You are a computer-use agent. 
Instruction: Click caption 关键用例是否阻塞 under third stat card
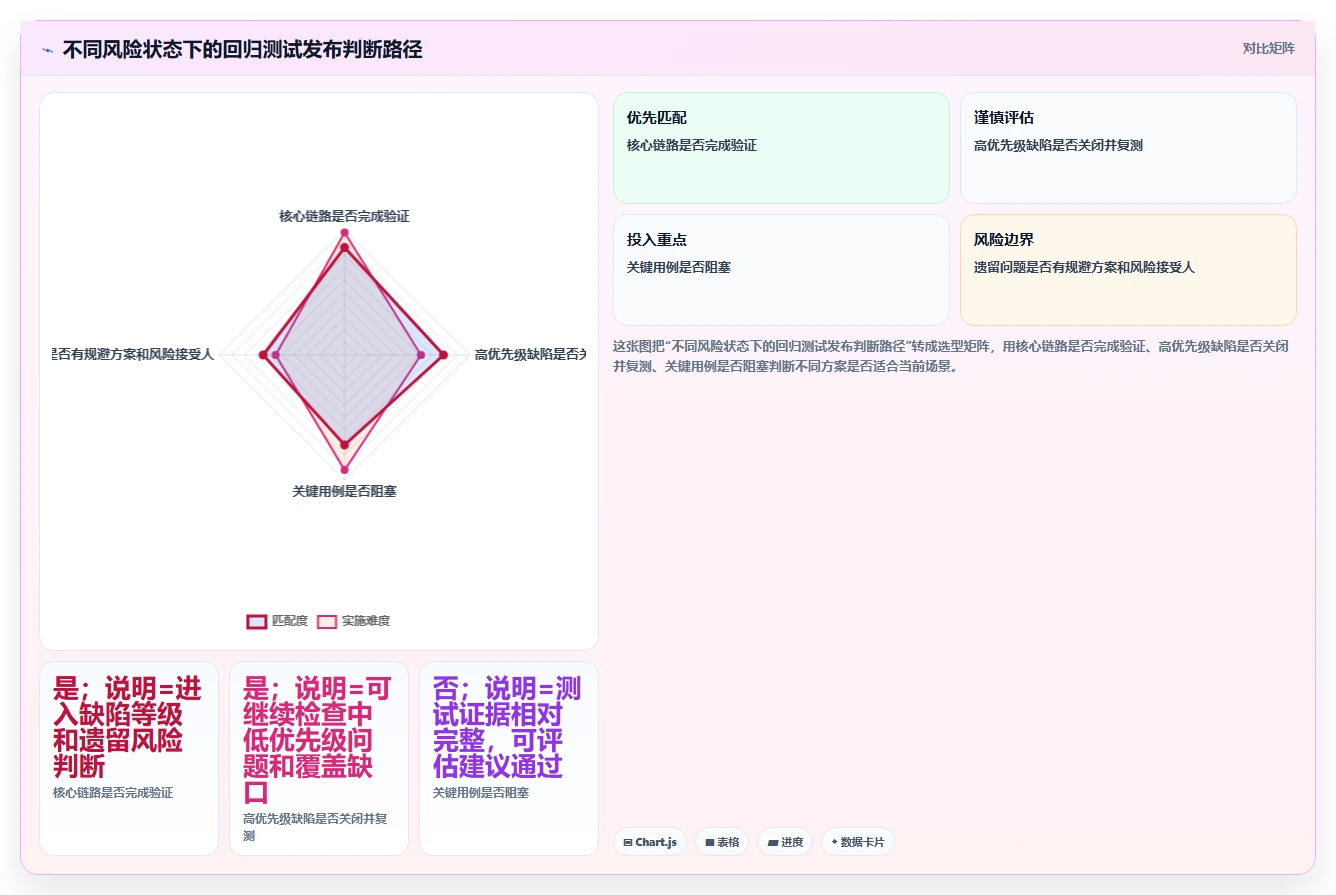click(x=481, y=793)
